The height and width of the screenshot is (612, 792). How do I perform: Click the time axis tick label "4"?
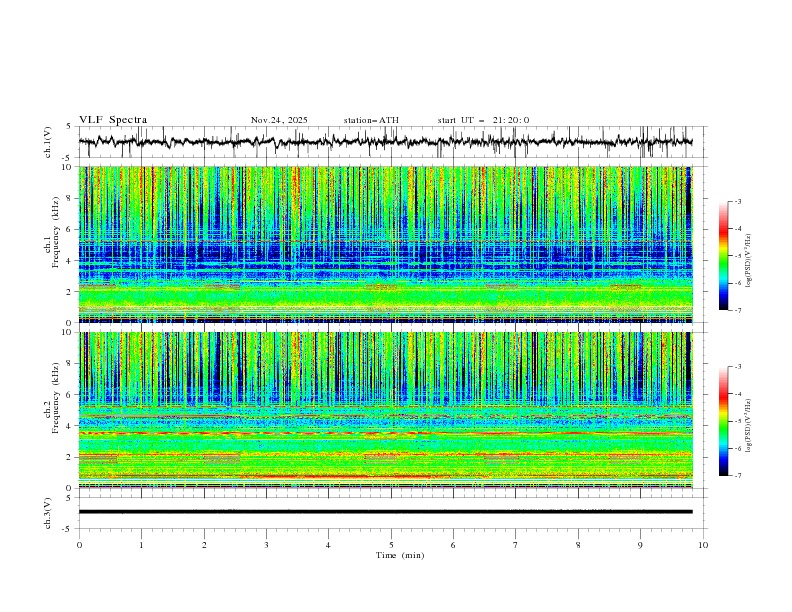[x=328, y=545]
